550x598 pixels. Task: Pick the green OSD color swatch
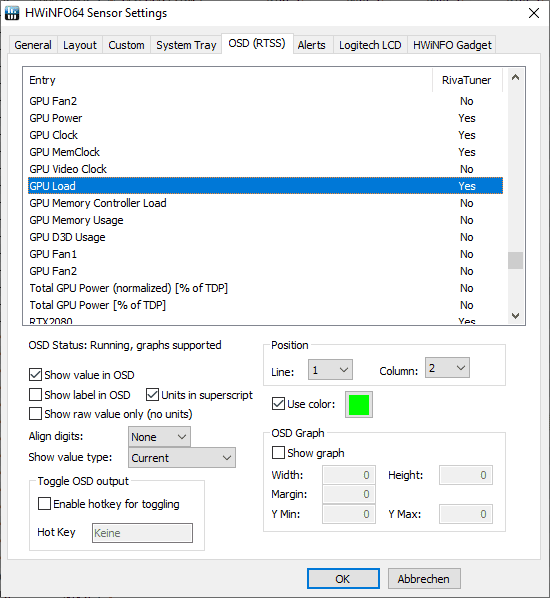pos(359,405)
